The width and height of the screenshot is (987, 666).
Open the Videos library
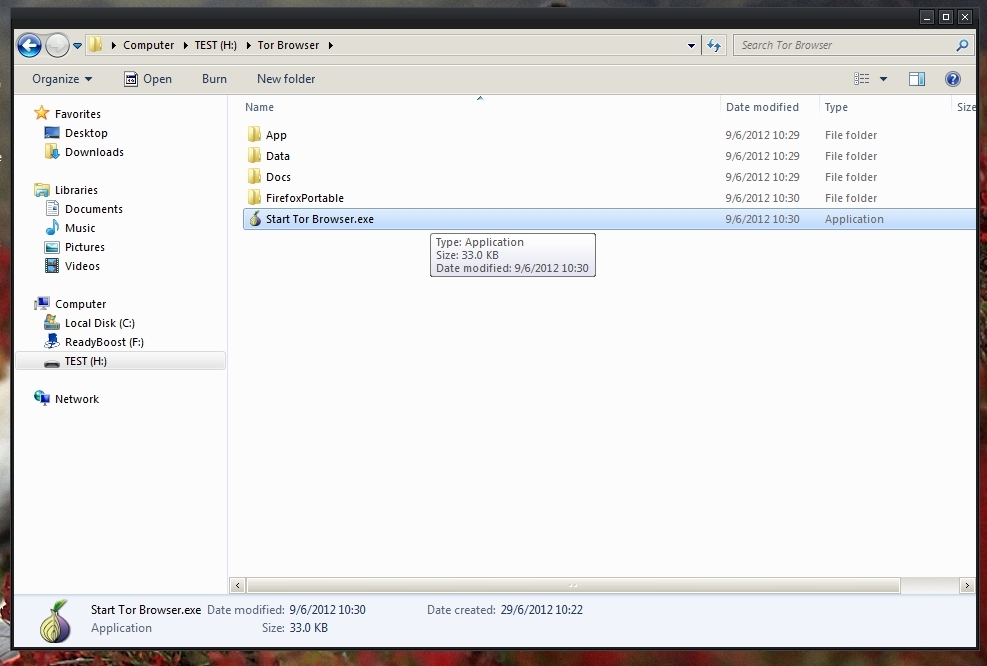click(82, 266)
